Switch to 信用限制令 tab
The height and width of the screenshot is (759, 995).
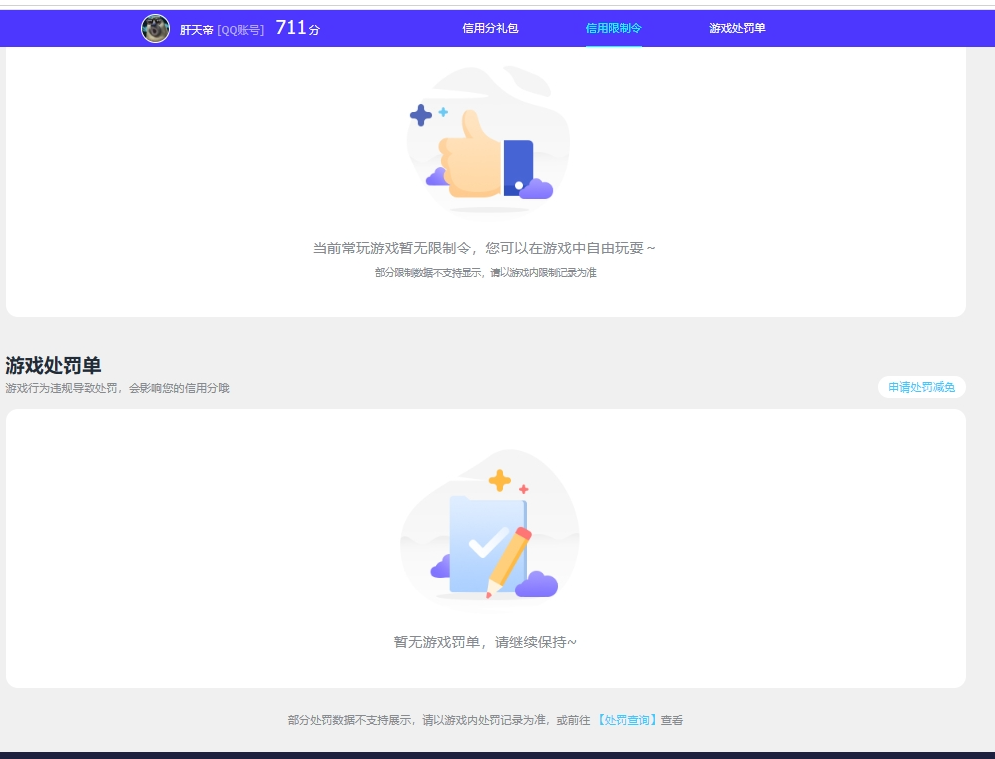pyautogui.click(x=613, y=29)
